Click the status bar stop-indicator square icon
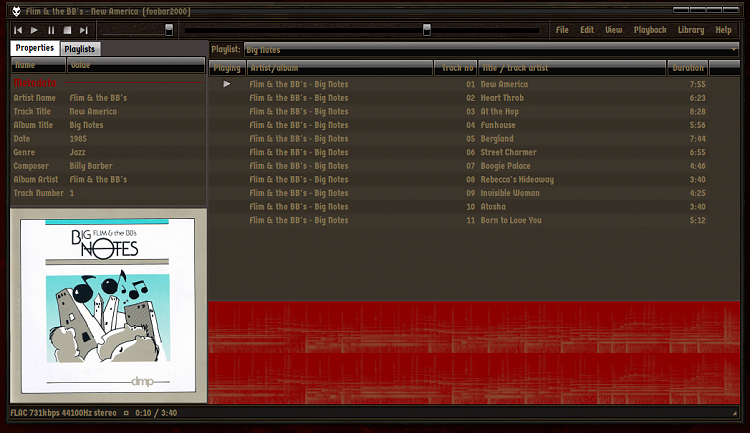750x433 pixels. pyautogui.click(x=126, y=413)
